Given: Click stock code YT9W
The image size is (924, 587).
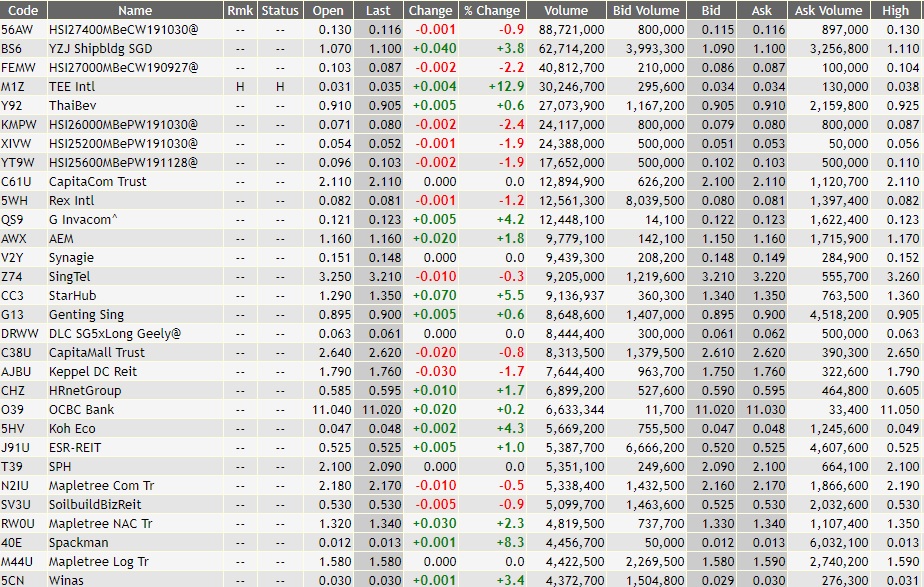Looking at the screenshot, I should pos(18,163).
